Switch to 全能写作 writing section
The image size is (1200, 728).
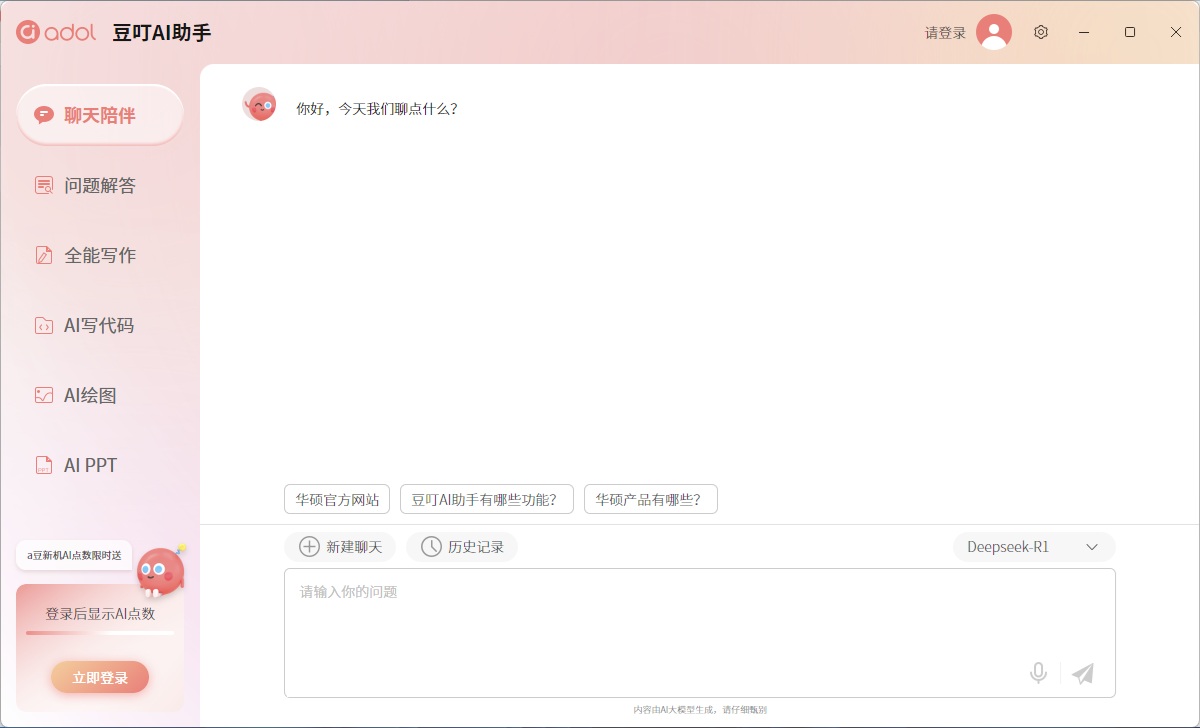click(100, 255)
